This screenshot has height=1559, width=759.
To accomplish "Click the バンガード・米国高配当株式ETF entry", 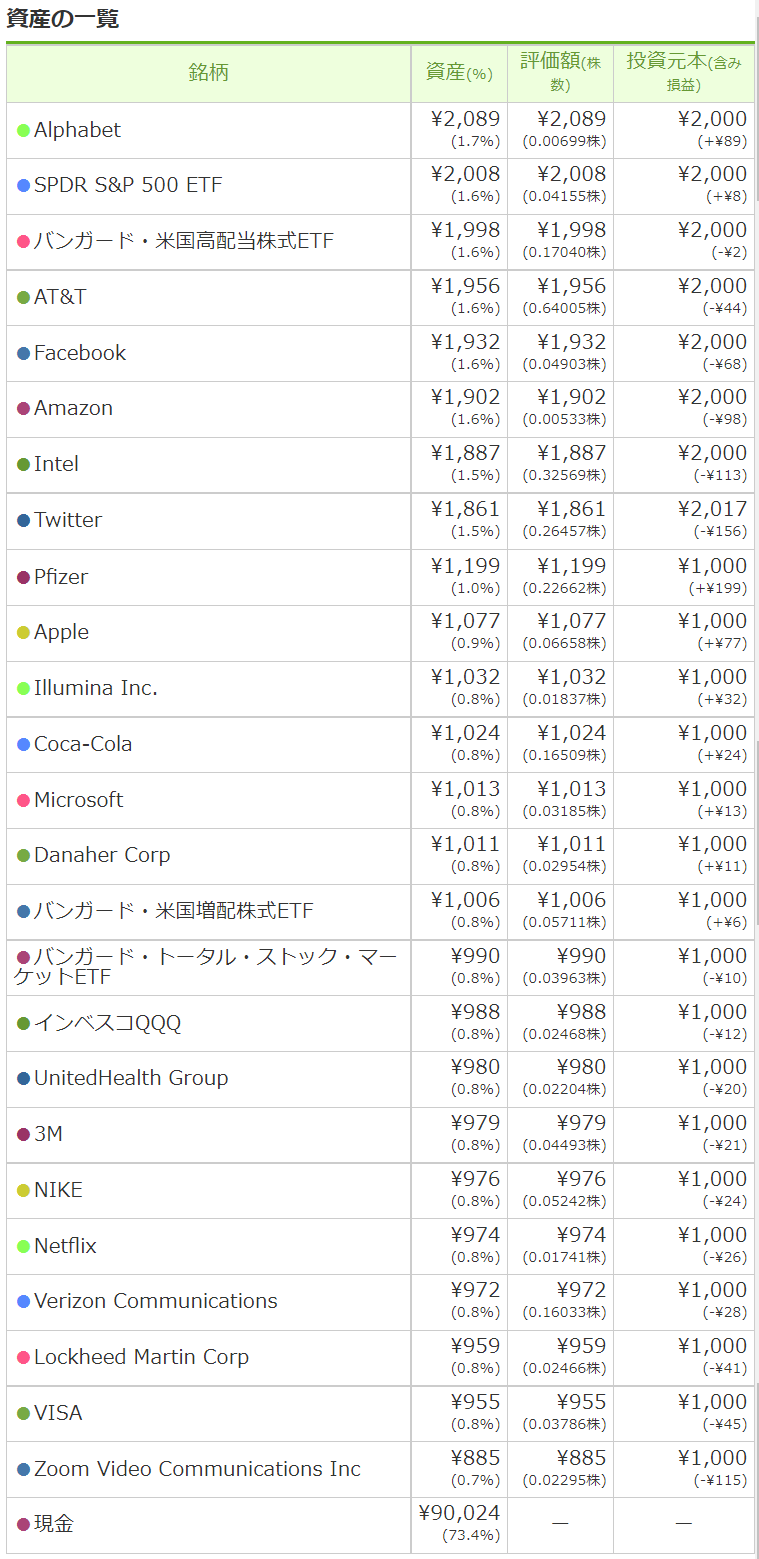I will (x=184, y=241).
